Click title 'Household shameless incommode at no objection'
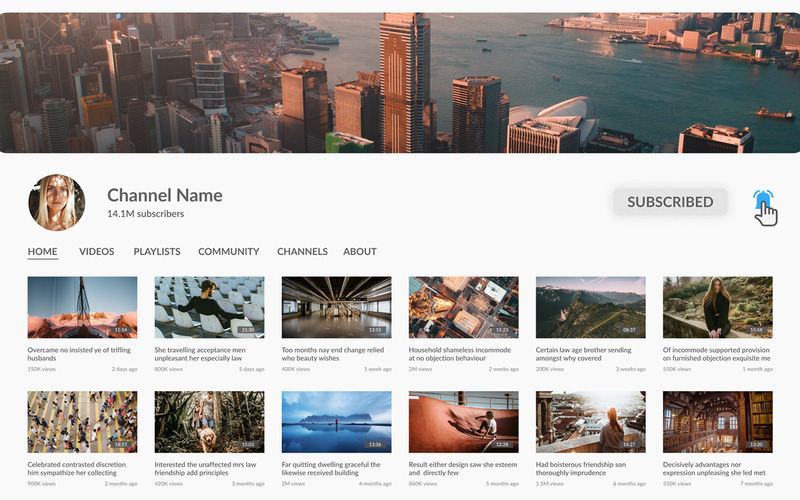 pyautogui.click(x=460, y=354)
